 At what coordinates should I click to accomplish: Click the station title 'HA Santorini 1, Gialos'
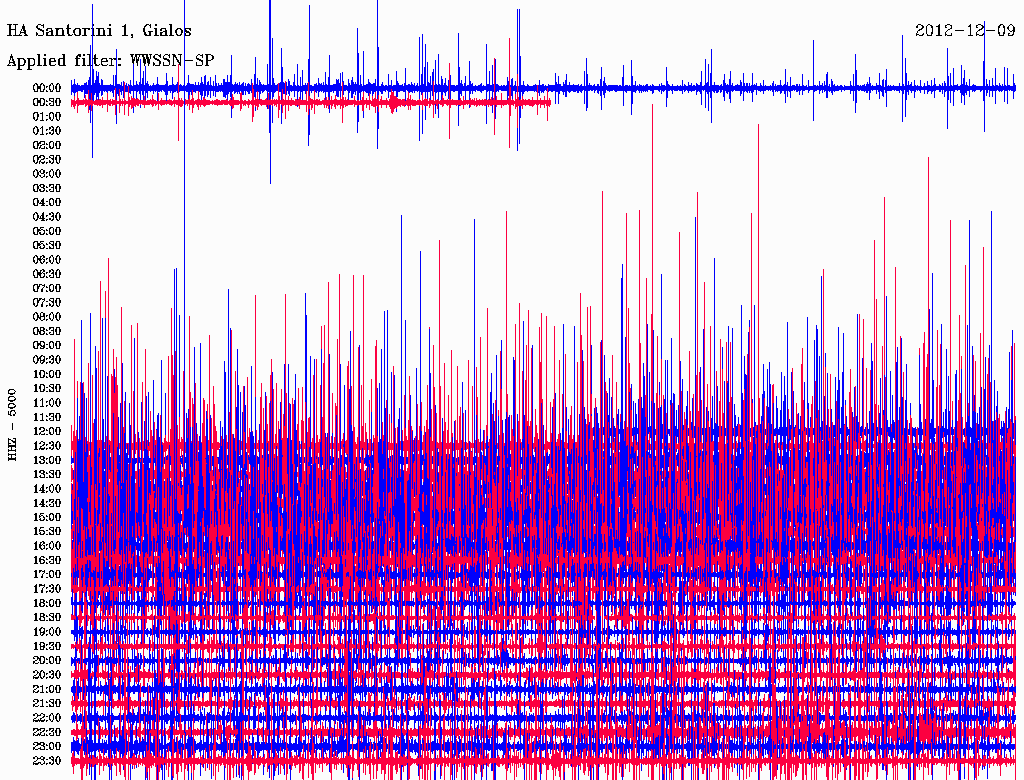click(x=99, y=31)
